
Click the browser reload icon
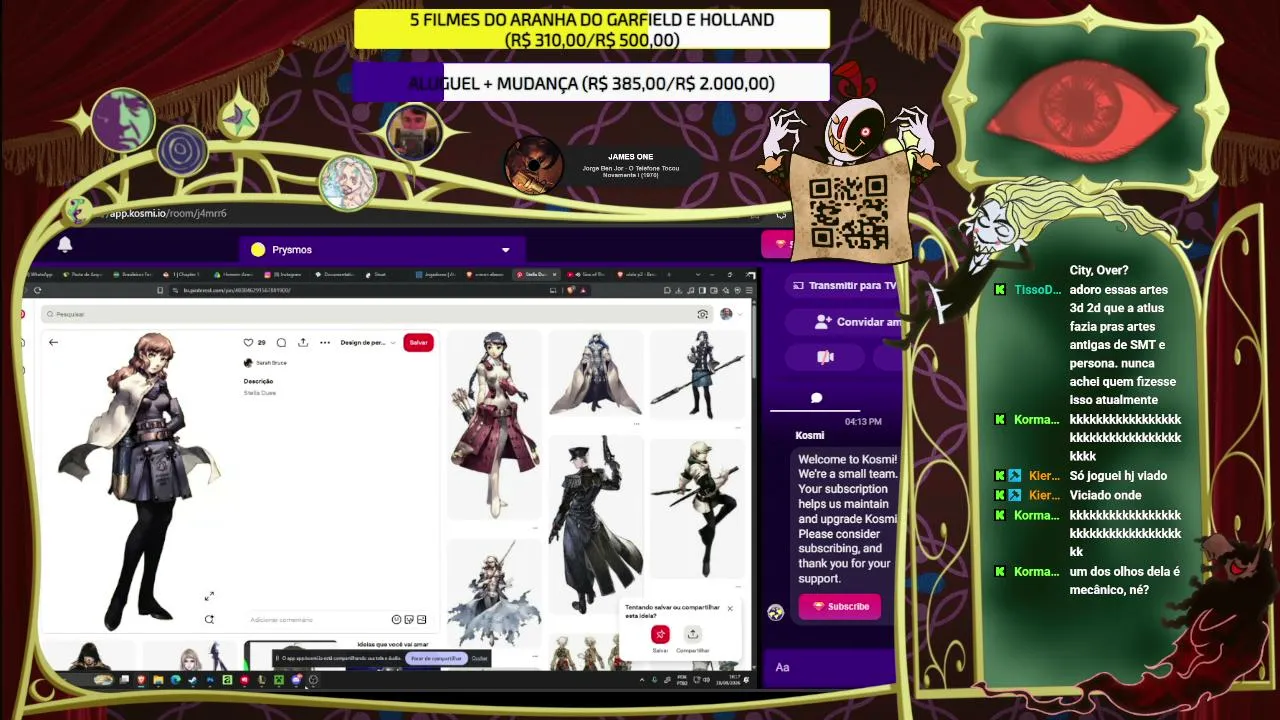point(38,290)
